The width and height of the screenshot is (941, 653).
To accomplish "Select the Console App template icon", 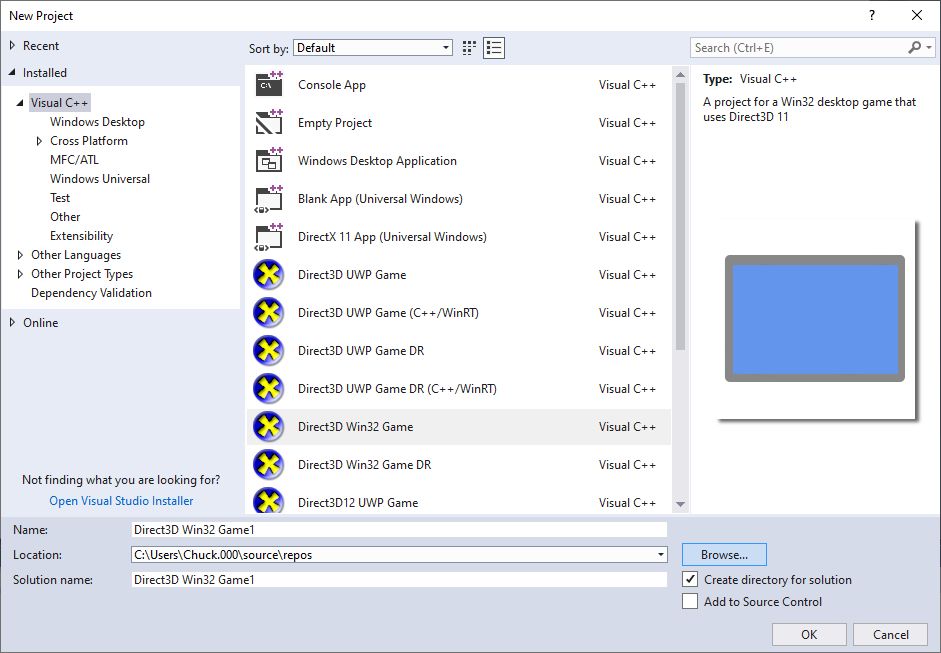I will [x=269, y=84].
